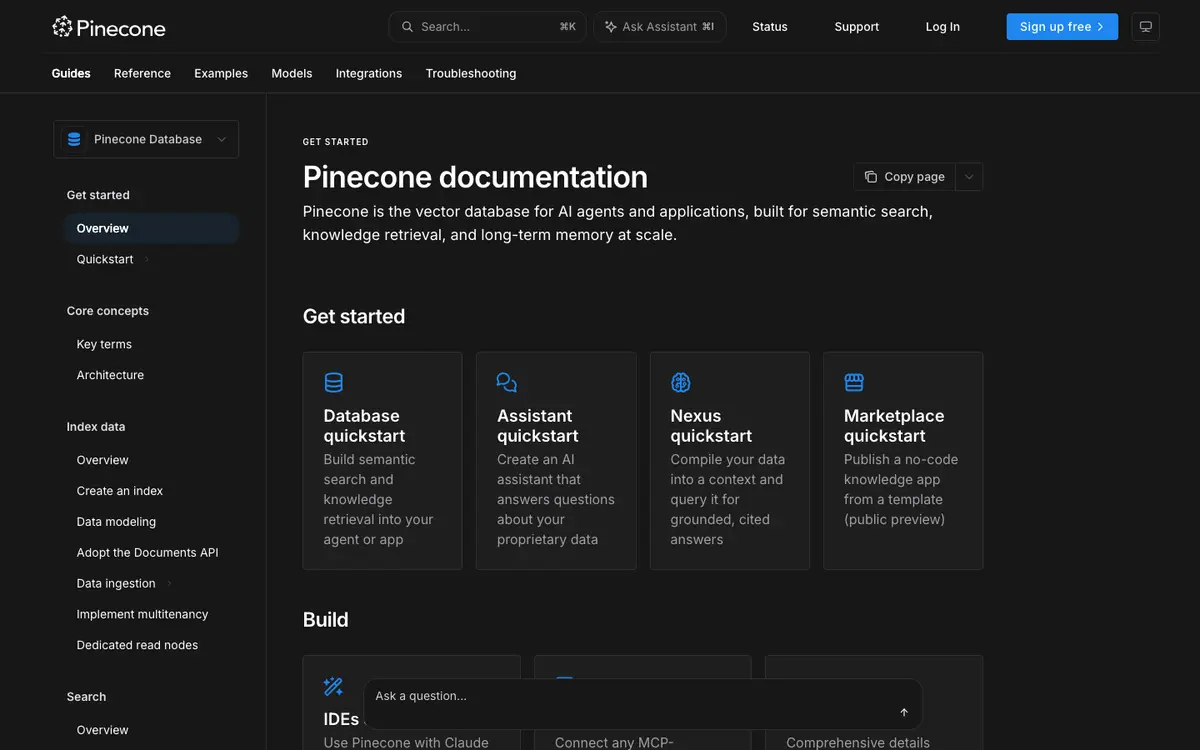Click the Log In link
The width and height of the screenshot is (1200, 750).
pyautogui.click(x=943, y=27)
